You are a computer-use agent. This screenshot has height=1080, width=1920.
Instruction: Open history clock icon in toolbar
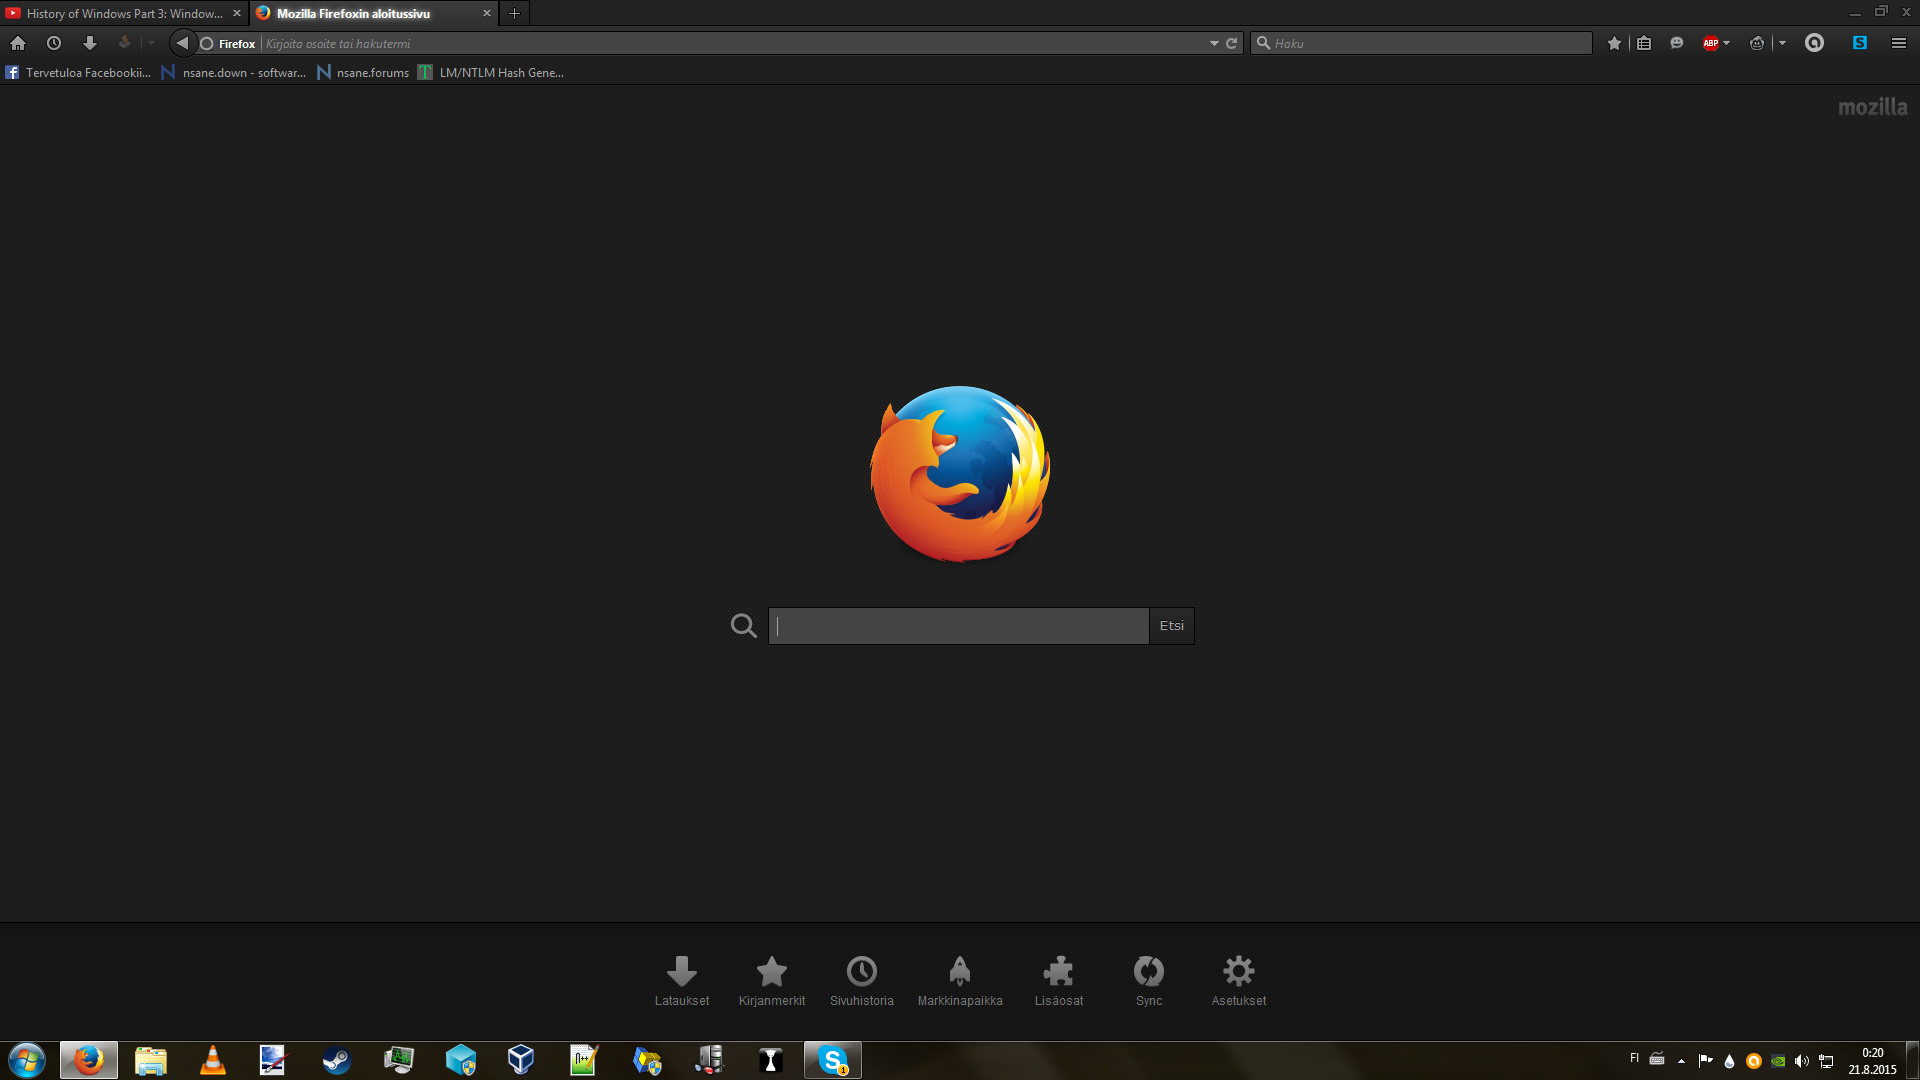click(x=54, y=43)
